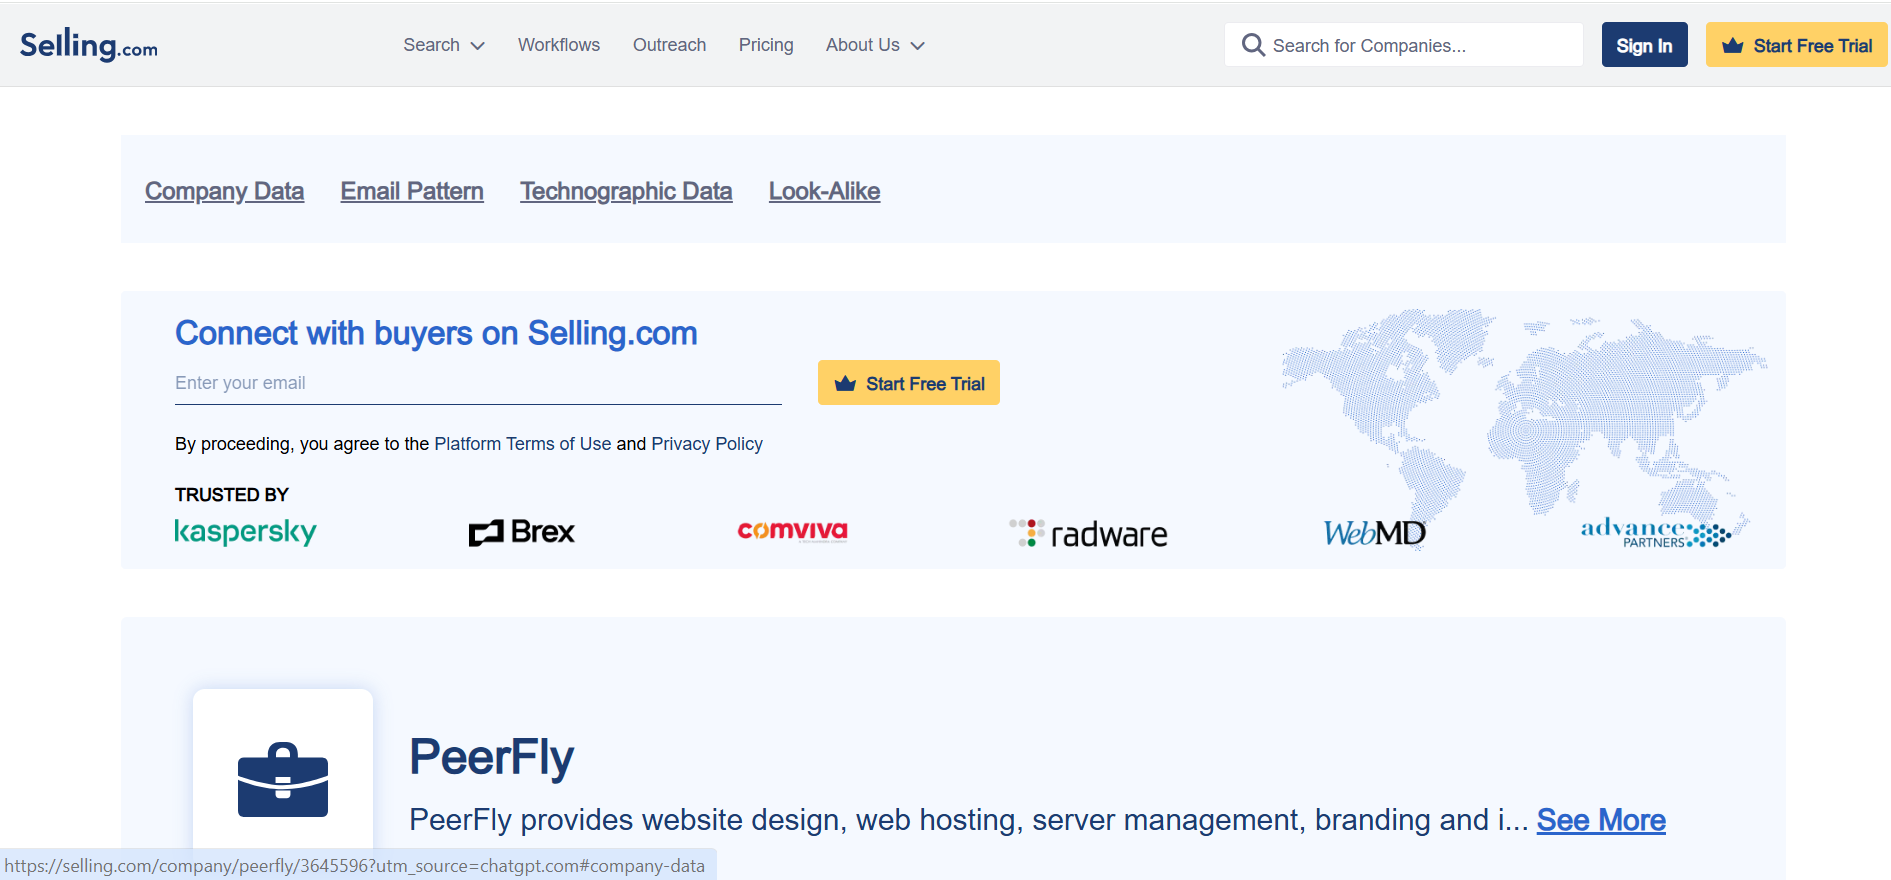The image size is (1891, 880).
Task: Jump to Technographic Data section
Action: tap(626, 191)
